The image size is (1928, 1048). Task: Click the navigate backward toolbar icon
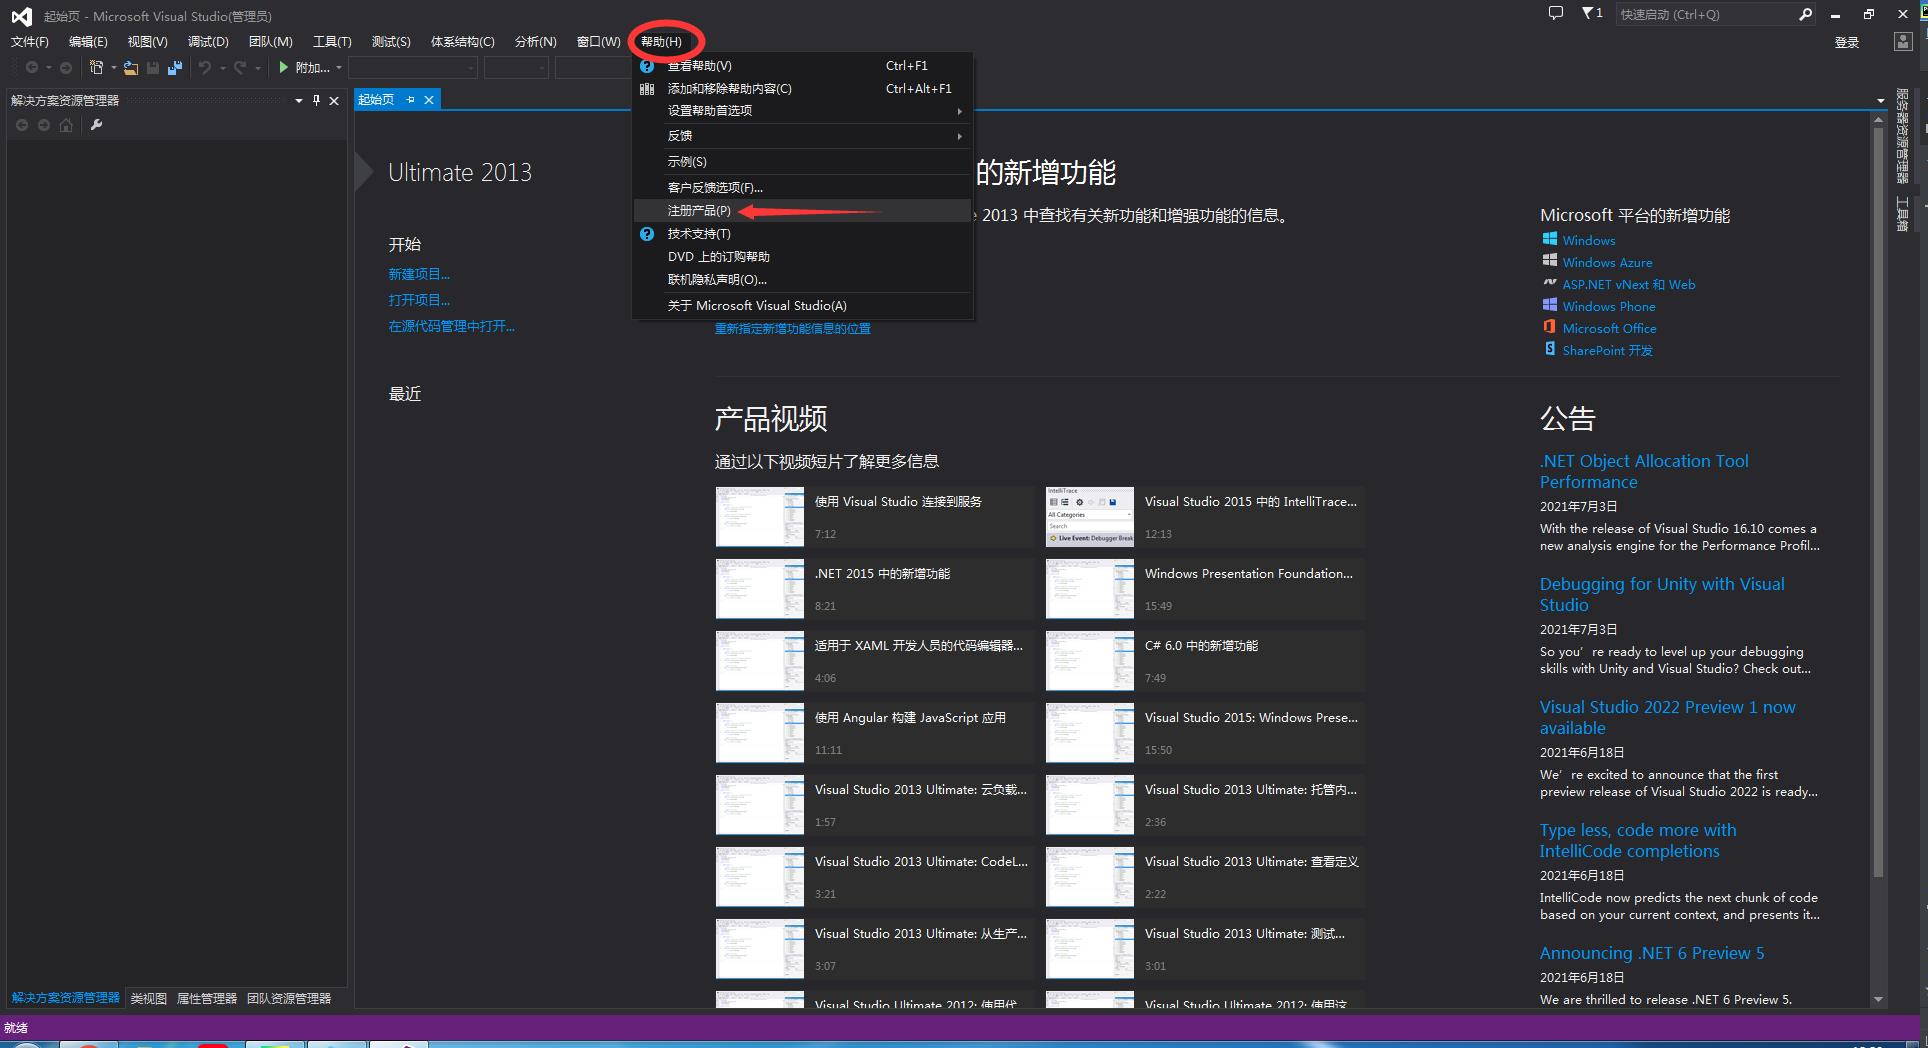pyautogui.click(x=32, y=67)
